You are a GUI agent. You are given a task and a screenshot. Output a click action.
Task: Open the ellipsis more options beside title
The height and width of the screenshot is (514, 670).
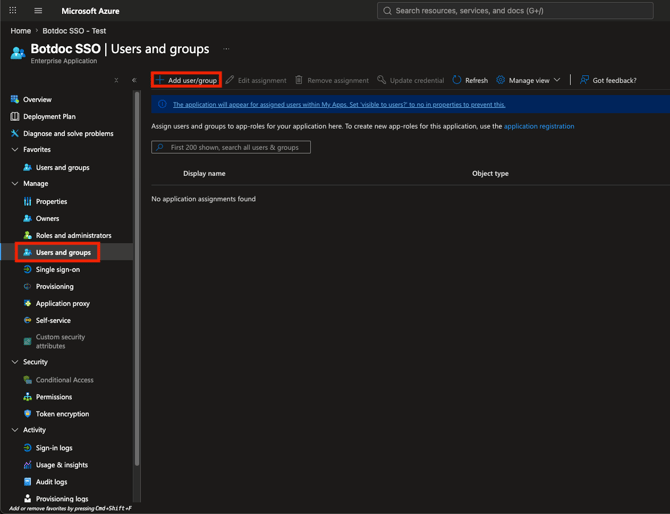click(x=226, y=49)
